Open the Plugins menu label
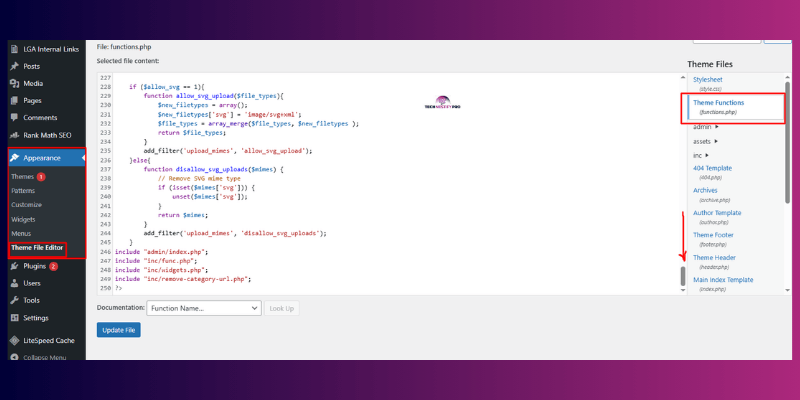This screenshot has height=400, width=800. [35, 266]
